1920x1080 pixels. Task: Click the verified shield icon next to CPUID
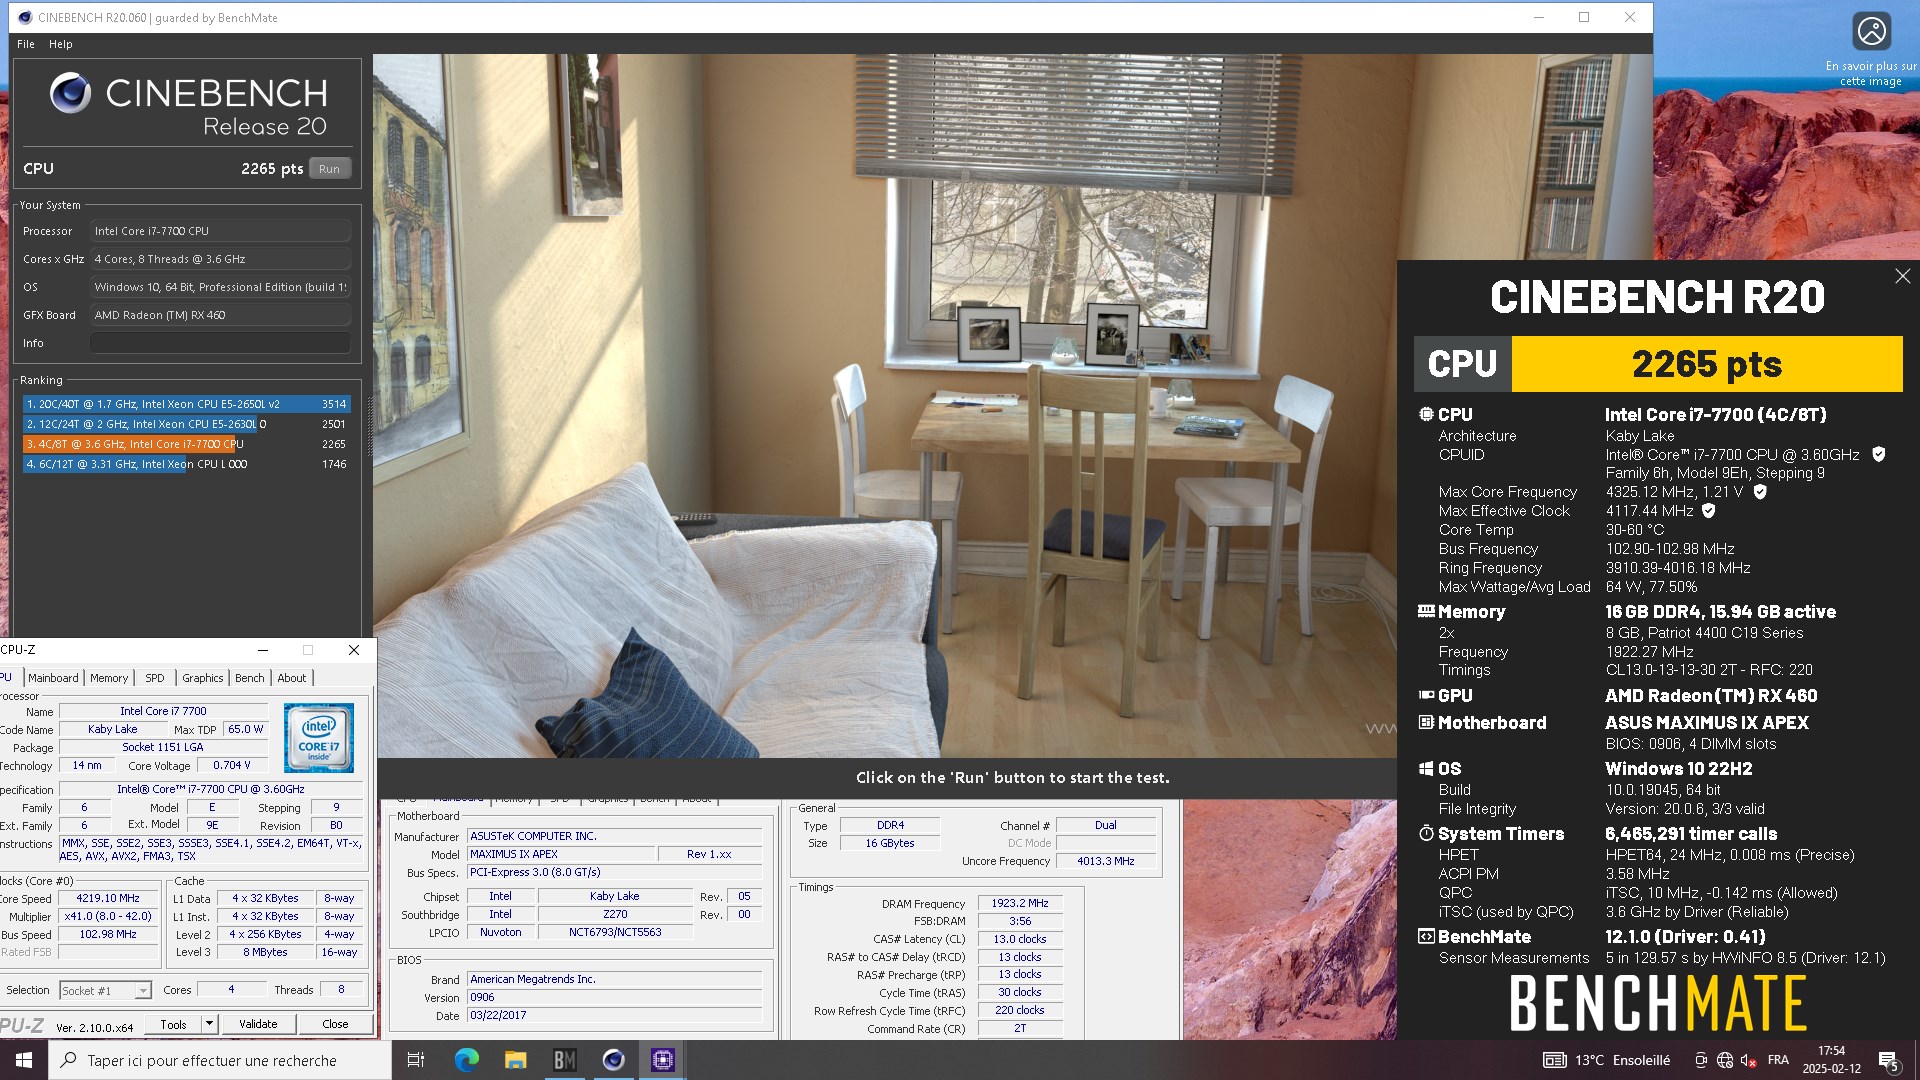pyautogui.click(x=1878, y=454)
